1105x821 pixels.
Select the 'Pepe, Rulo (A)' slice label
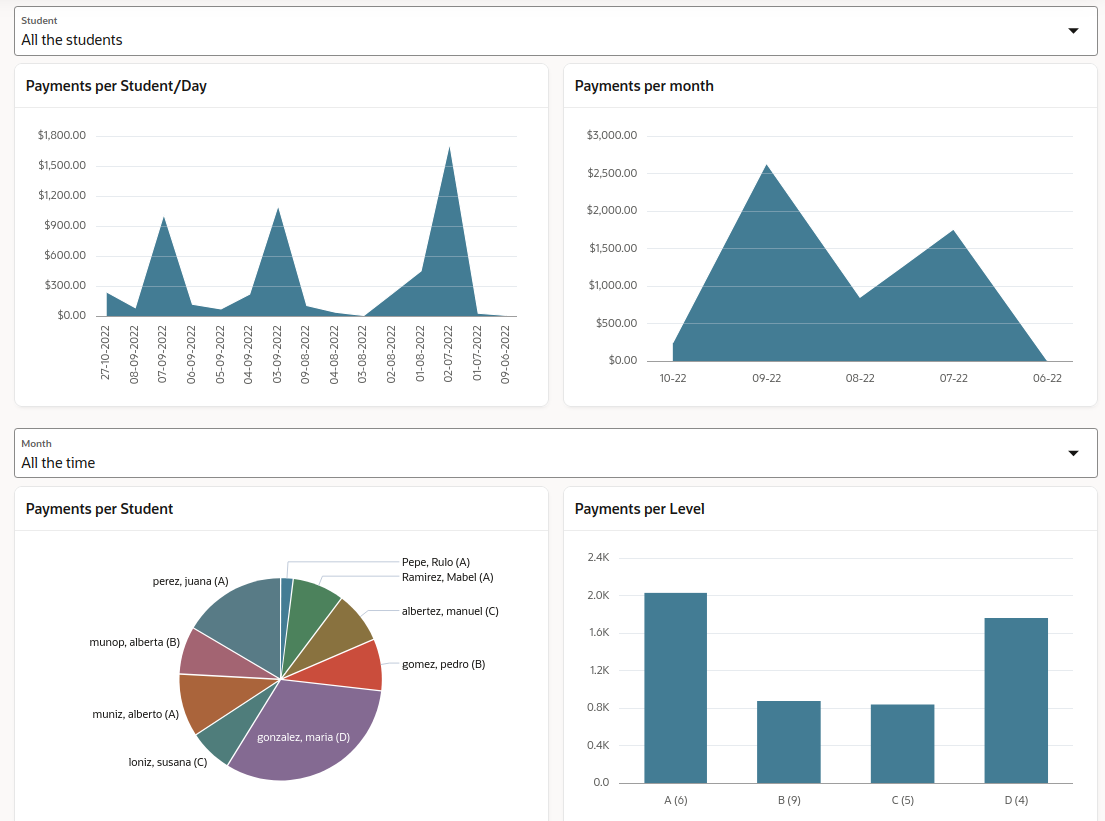coord(434,562)
